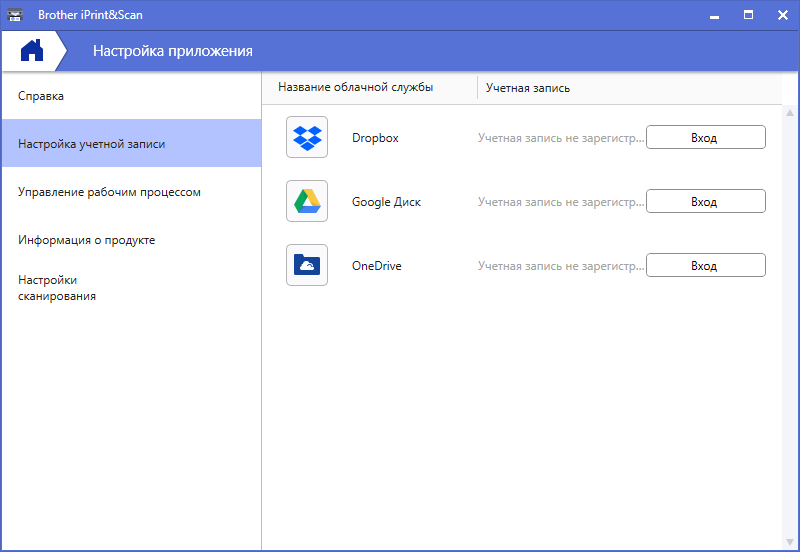800x552 pixels.
Task: Click the Учетная запись column header
Action: (528, 88)
